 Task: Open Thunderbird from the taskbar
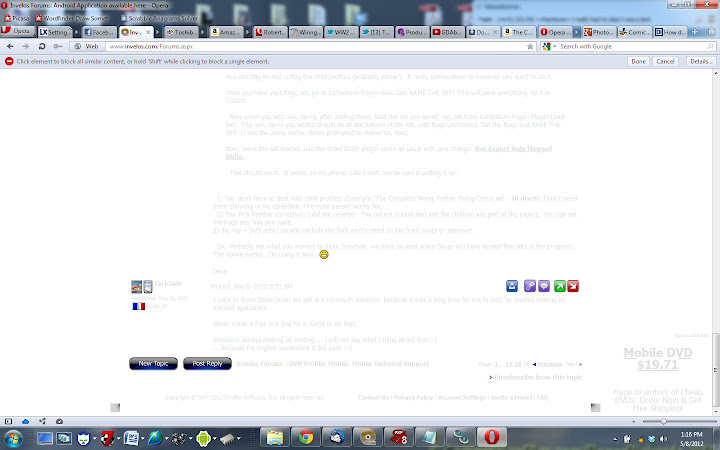pos(337,438)
